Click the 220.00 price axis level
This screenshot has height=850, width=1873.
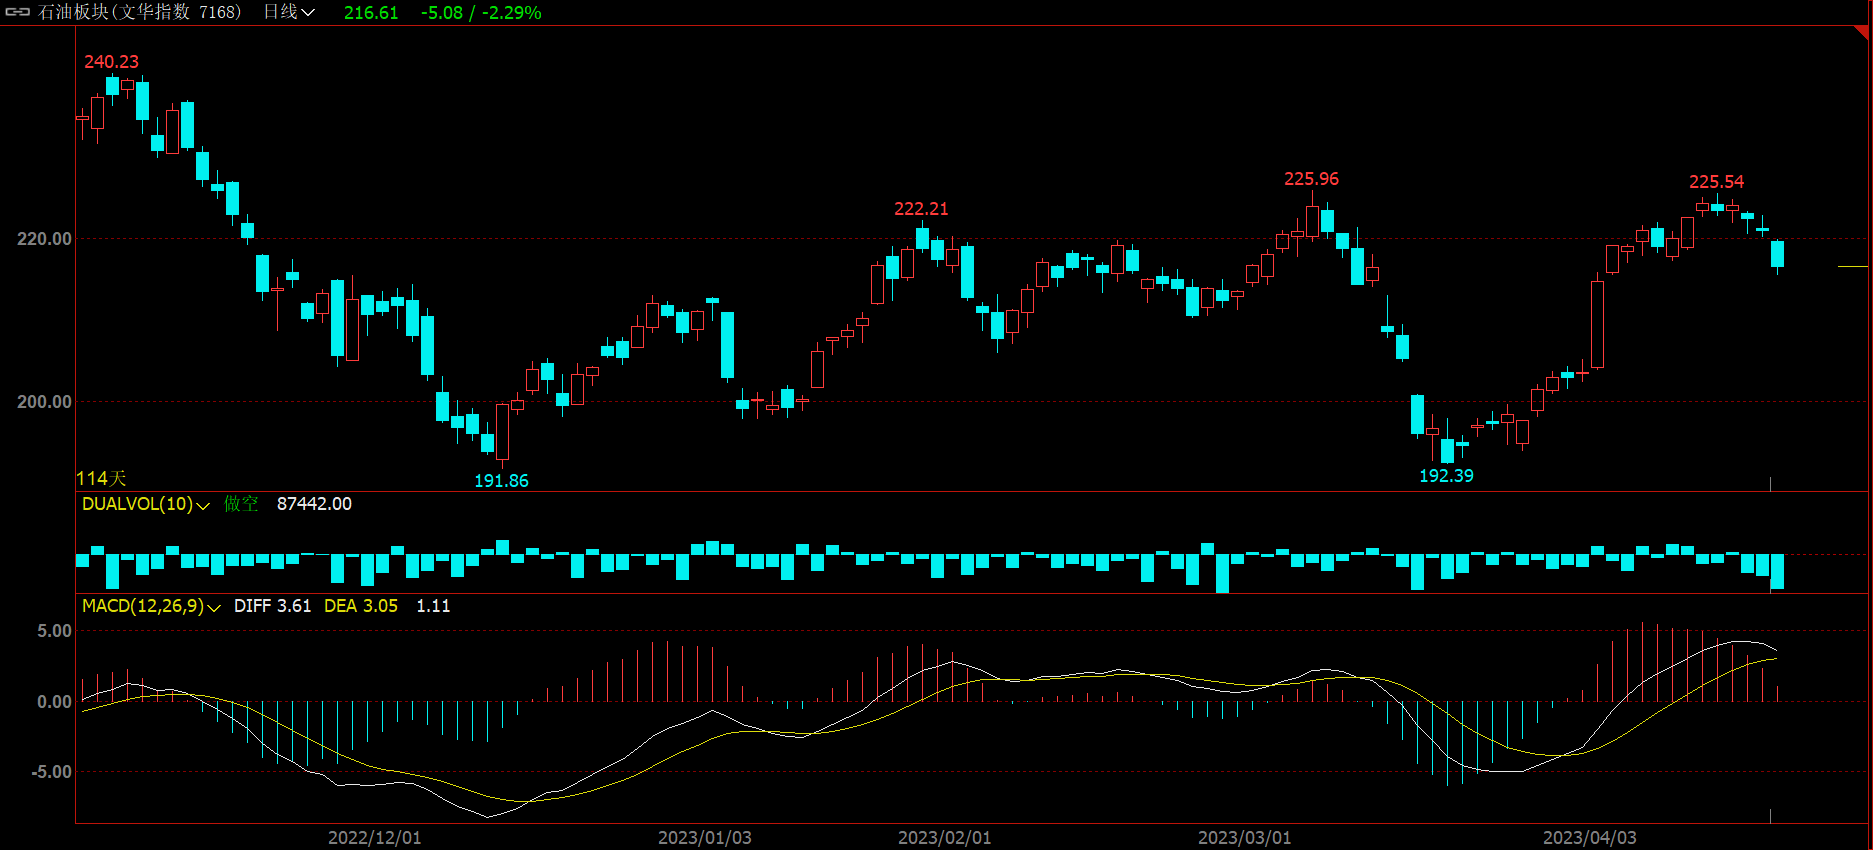44,239
